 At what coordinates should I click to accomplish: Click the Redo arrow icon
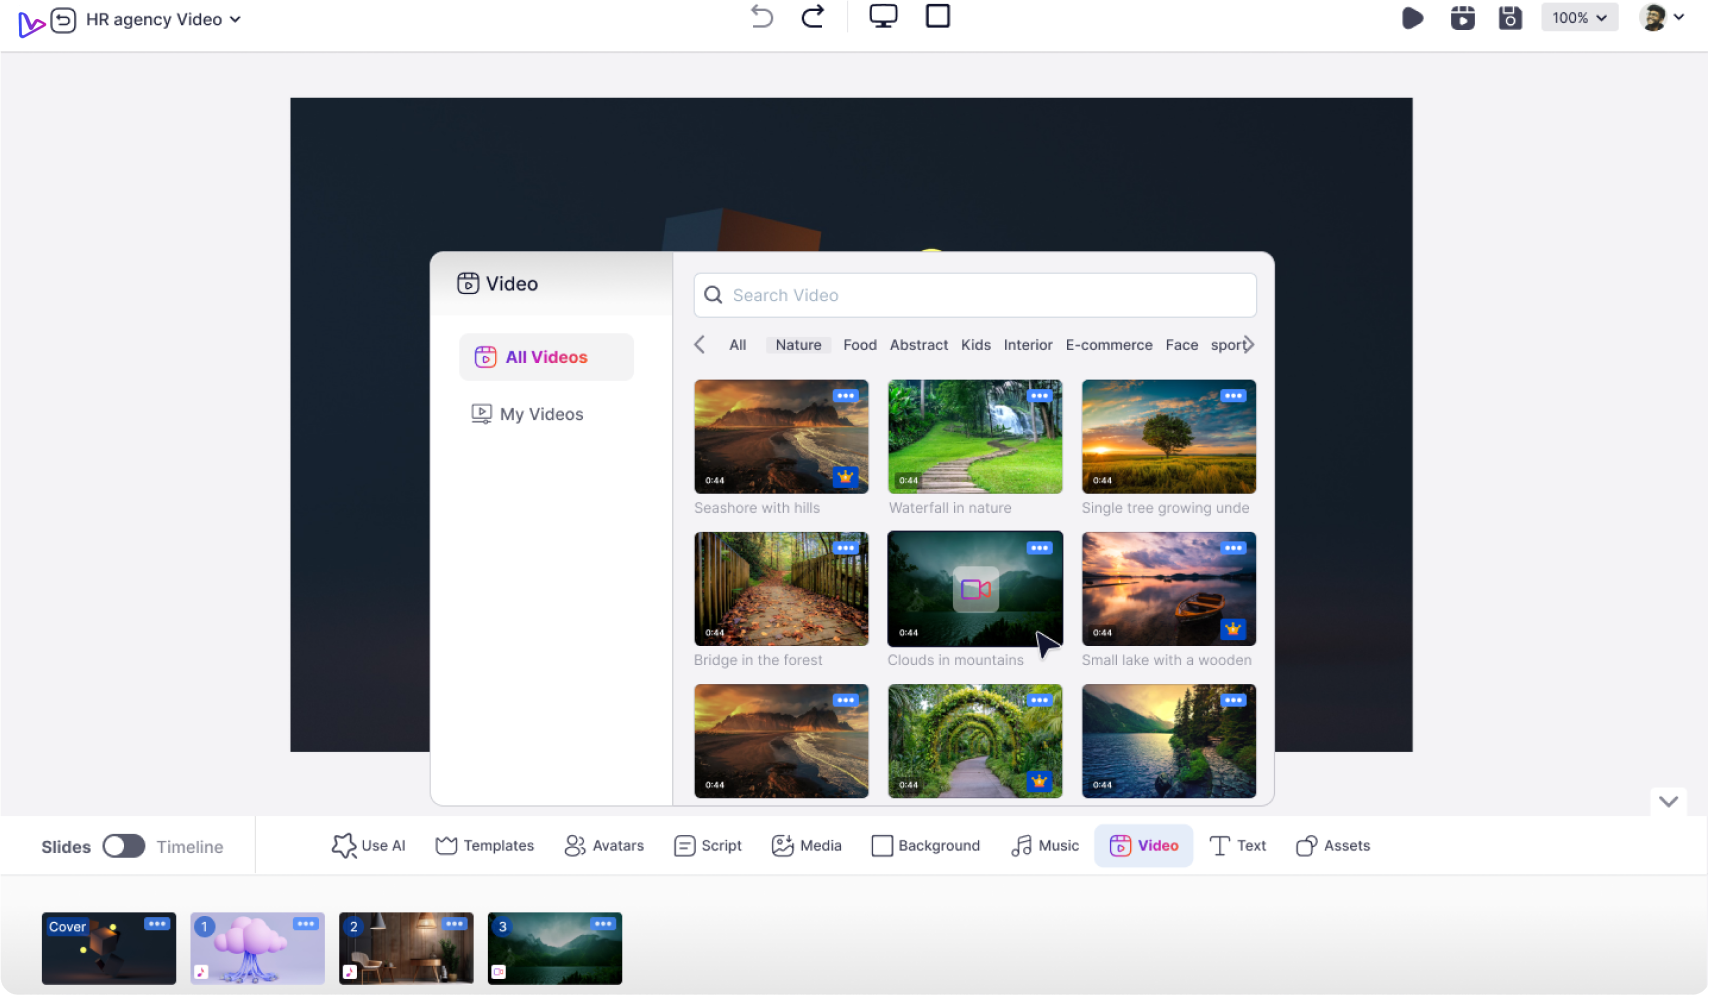812,16
